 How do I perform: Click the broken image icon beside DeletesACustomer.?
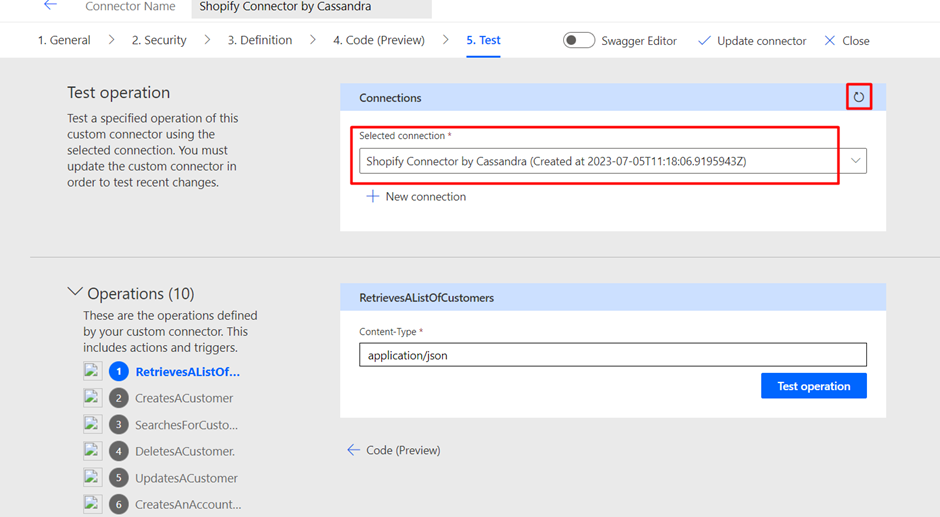pos(92,450)
